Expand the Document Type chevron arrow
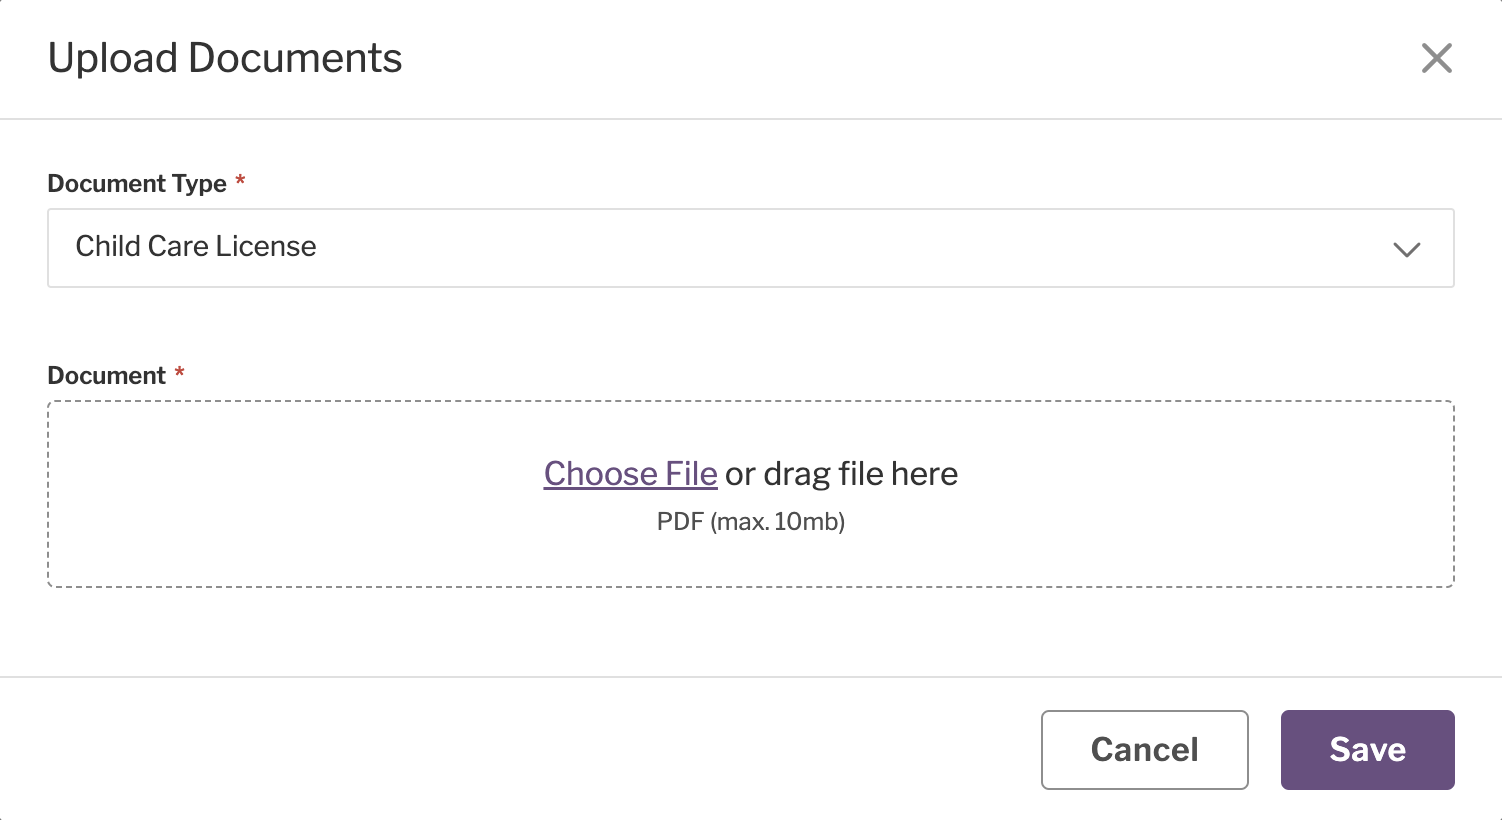Image resolution: width=1502 pixels, height=820 pixels. (1406, 249)
